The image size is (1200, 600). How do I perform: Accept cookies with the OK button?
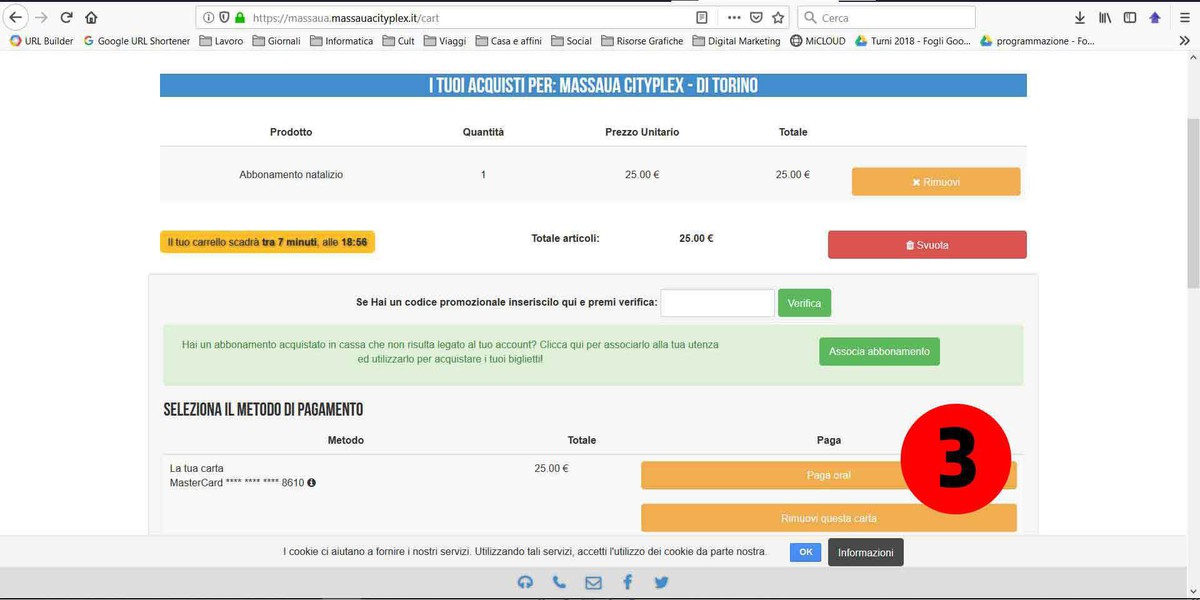pos(805,552)
